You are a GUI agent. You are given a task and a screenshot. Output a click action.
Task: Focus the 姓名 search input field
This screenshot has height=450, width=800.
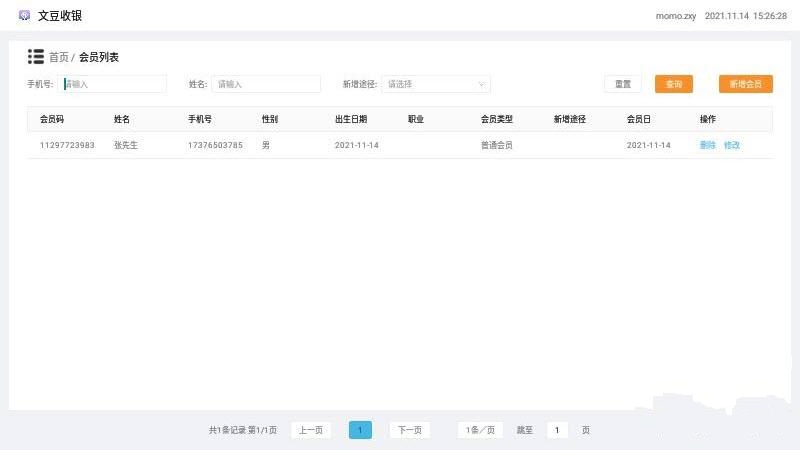pyautogui.click(x=266, y=84)
